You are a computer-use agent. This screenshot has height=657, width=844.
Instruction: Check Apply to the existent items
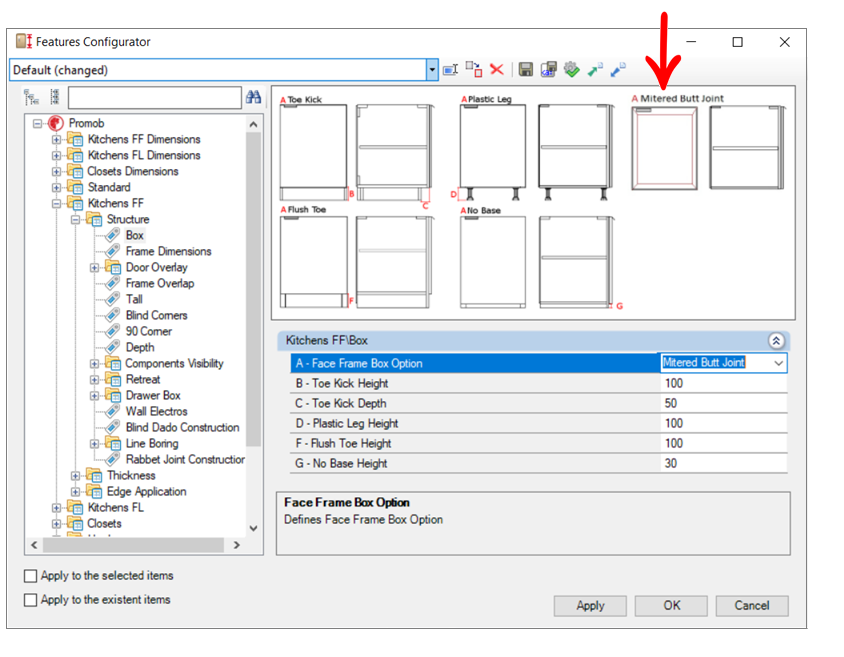(x=31, y=600)
